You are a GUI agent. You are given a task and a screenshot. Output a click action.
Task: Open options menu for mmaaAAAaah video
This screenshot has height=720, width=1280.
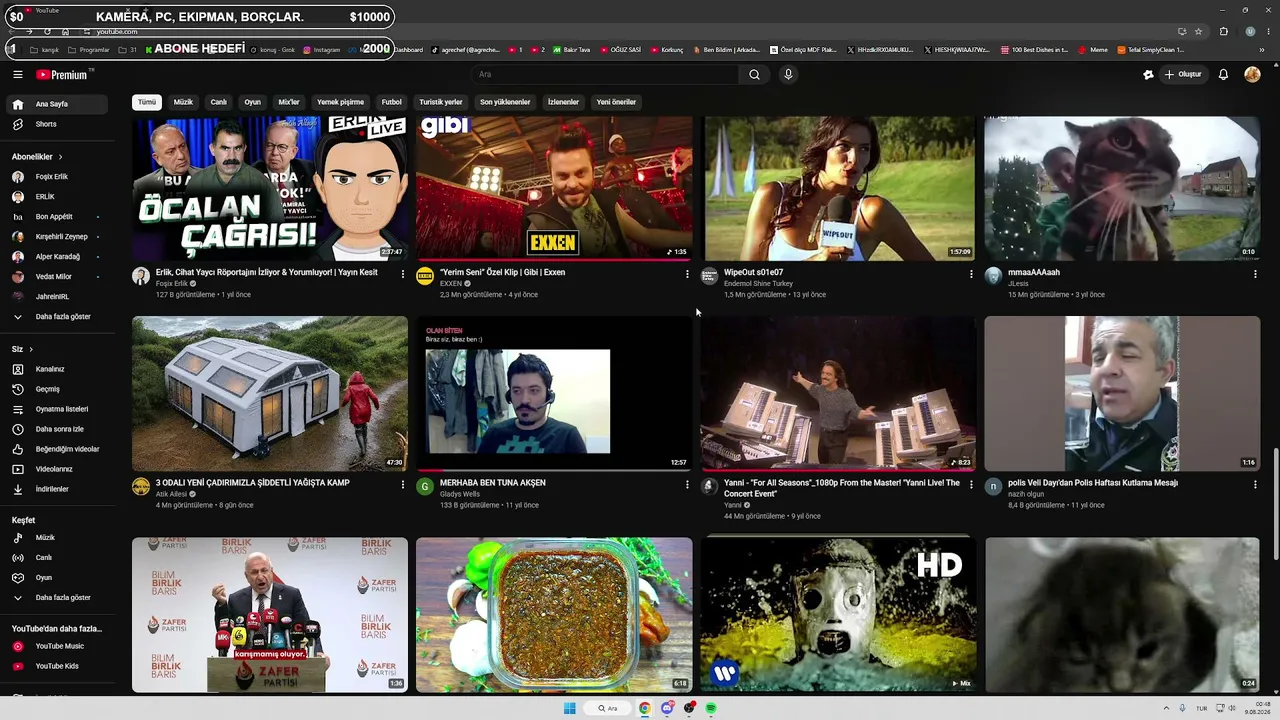pyautogui.click(x=1255, y=274)
